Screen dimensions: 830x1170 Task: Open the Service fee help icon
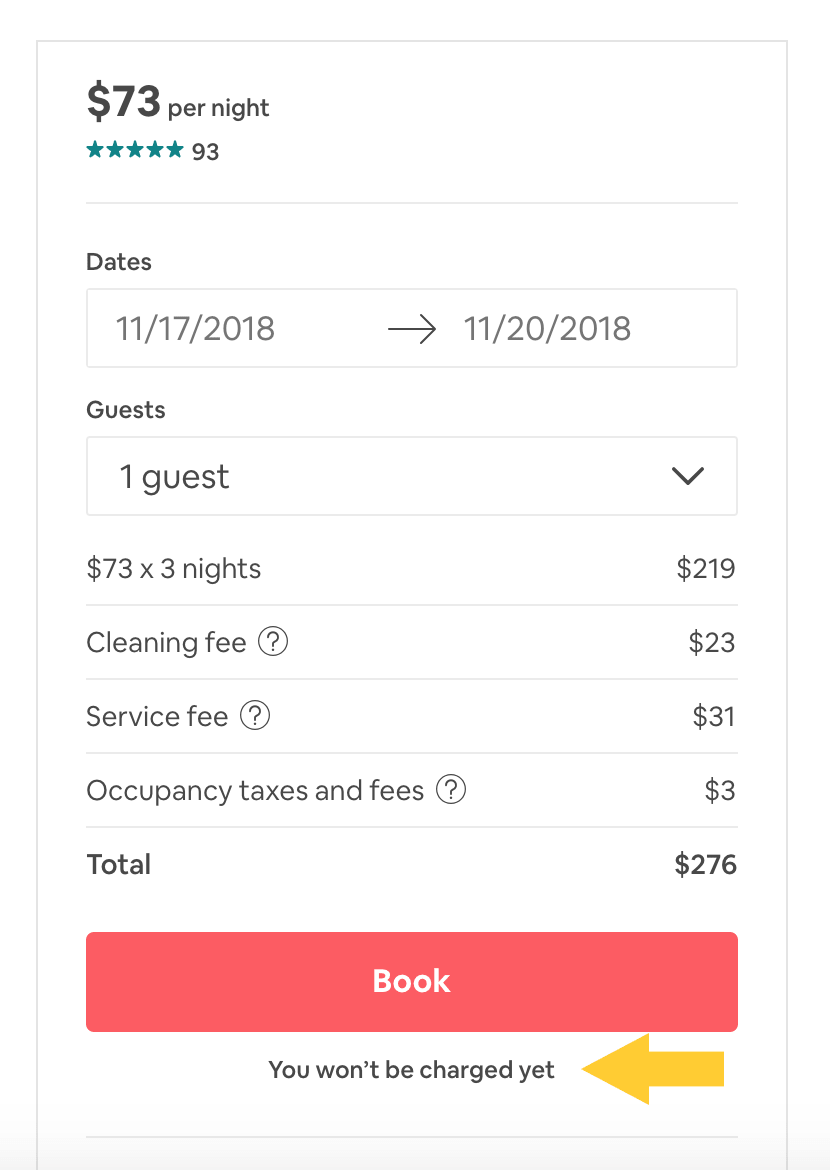point(256,716)
